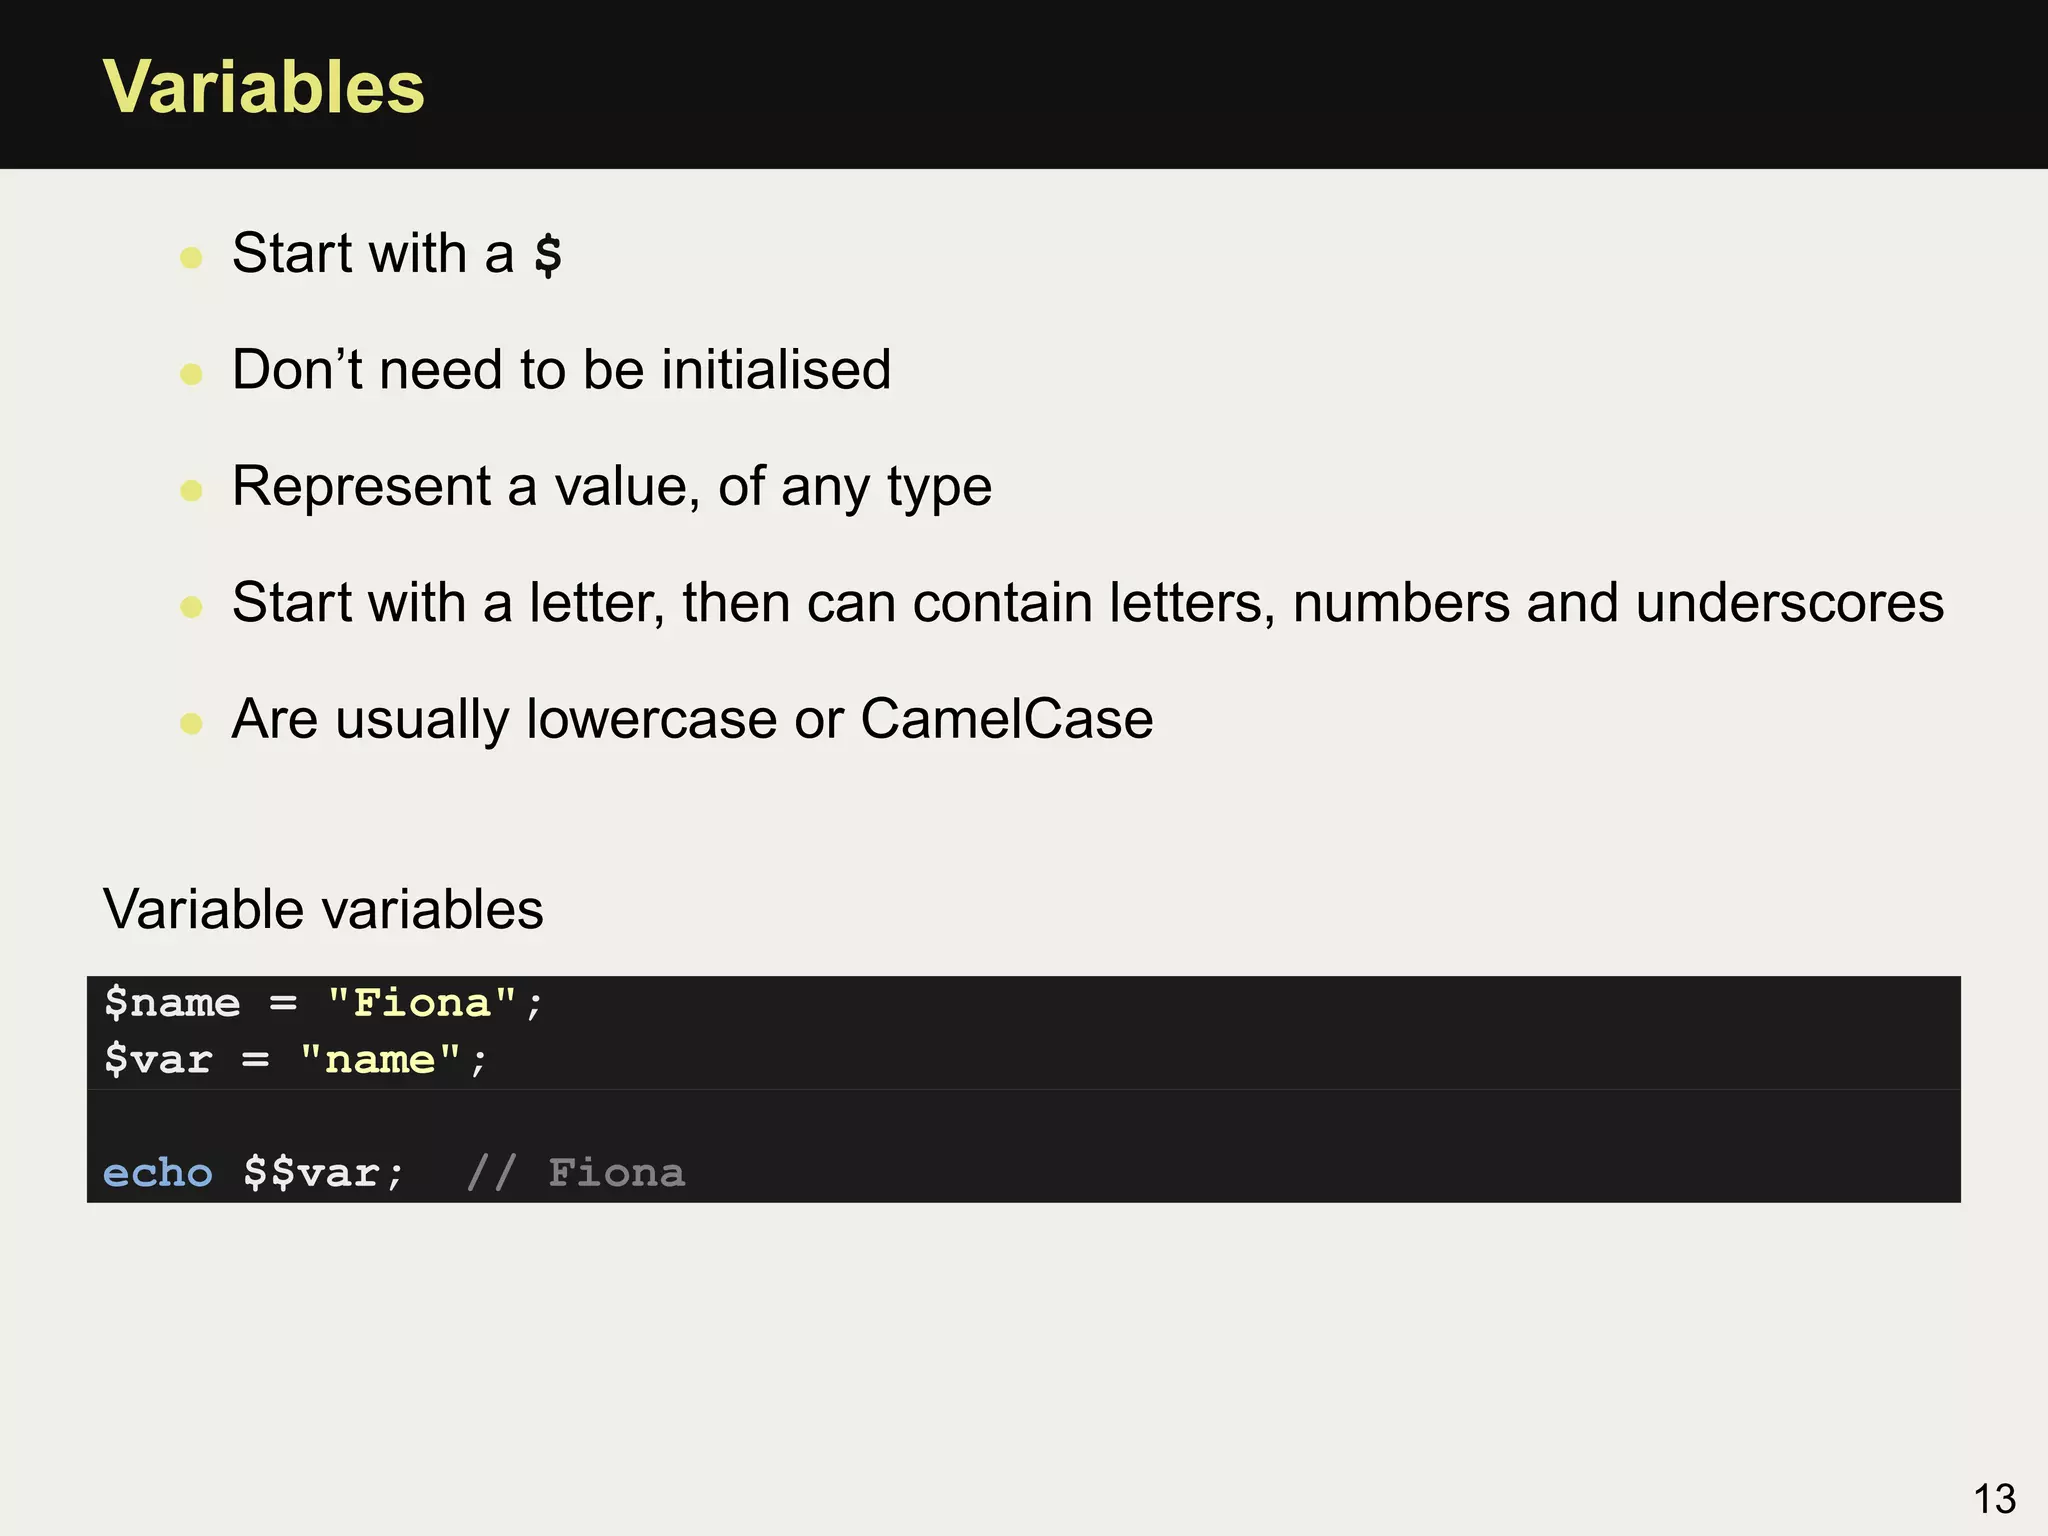This screenshot has width=2048, height=1536.
Task: Click the blue echo keyword
Action: coord(158,1173)
